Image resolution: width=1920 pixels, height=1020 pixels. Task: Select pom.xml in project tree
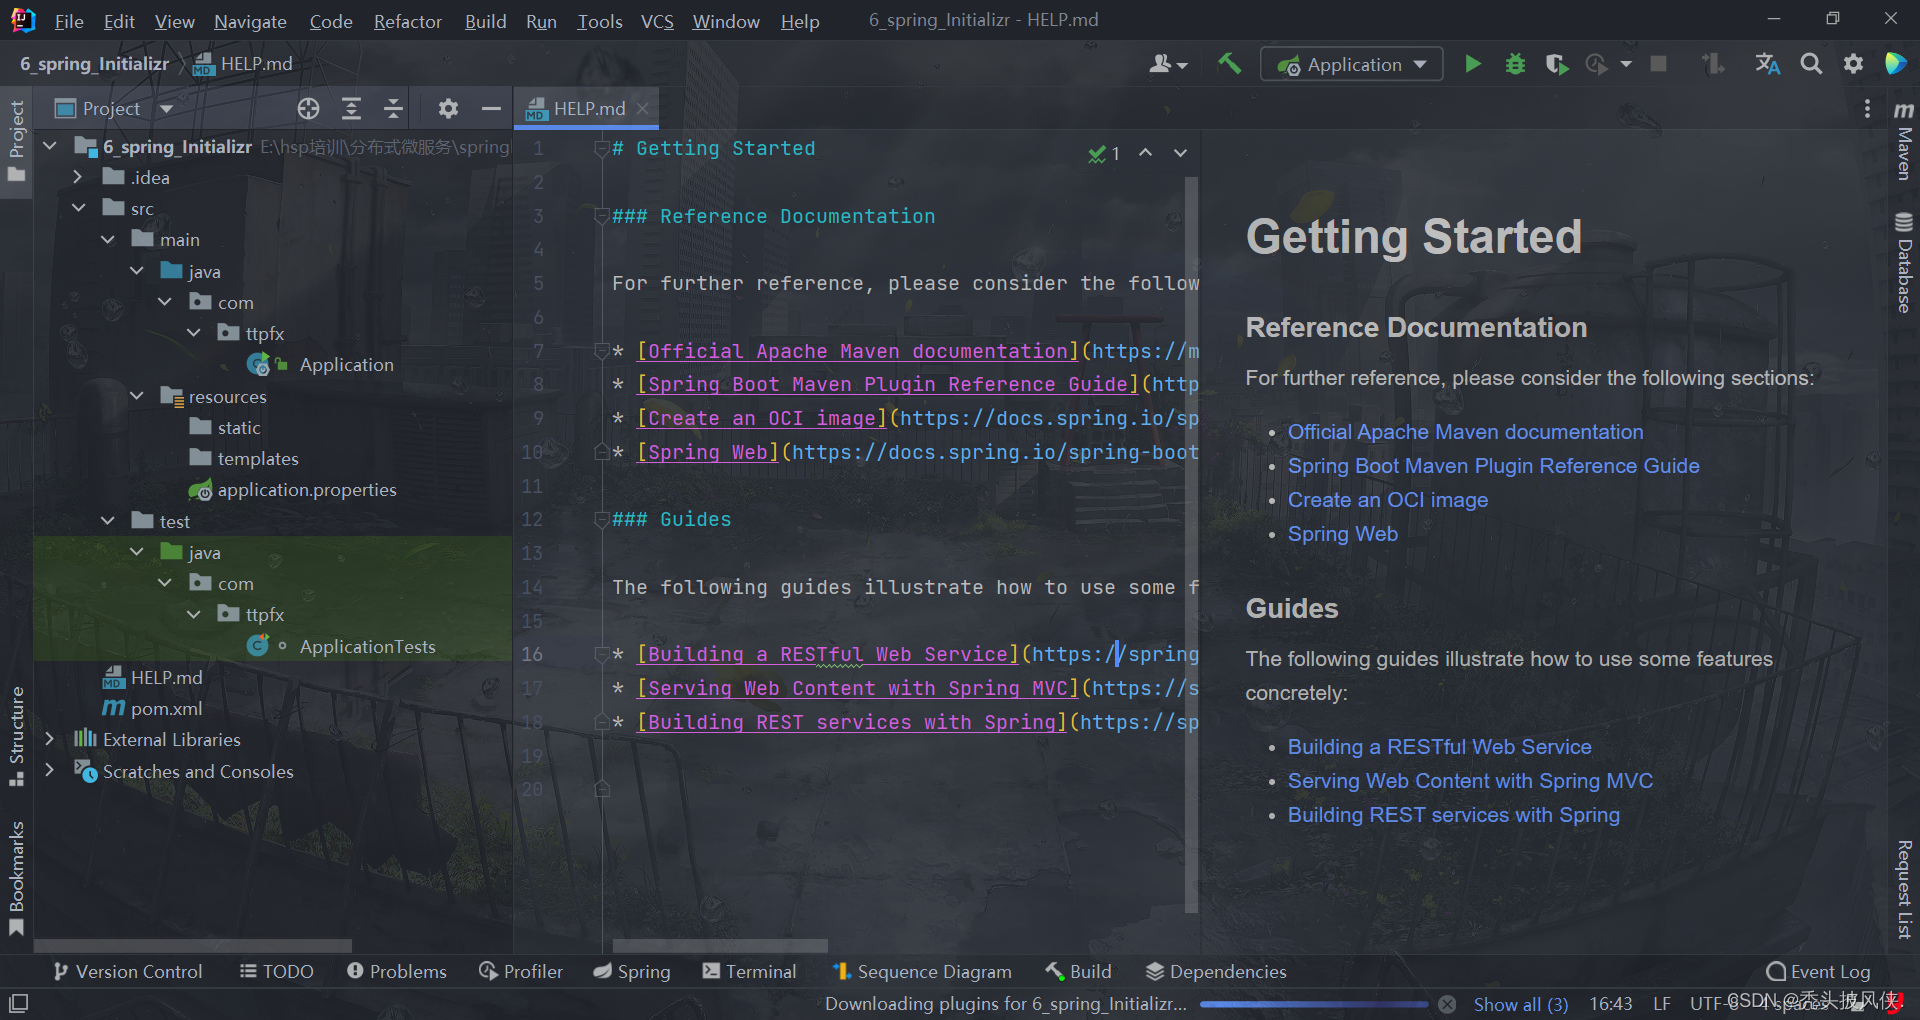point(166,708)
